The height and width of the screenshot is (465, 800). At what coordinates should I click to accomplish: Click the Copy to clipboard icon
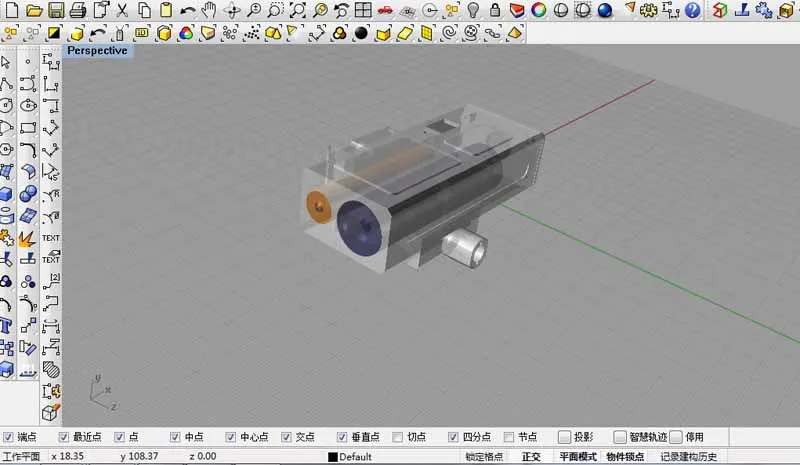144,10
